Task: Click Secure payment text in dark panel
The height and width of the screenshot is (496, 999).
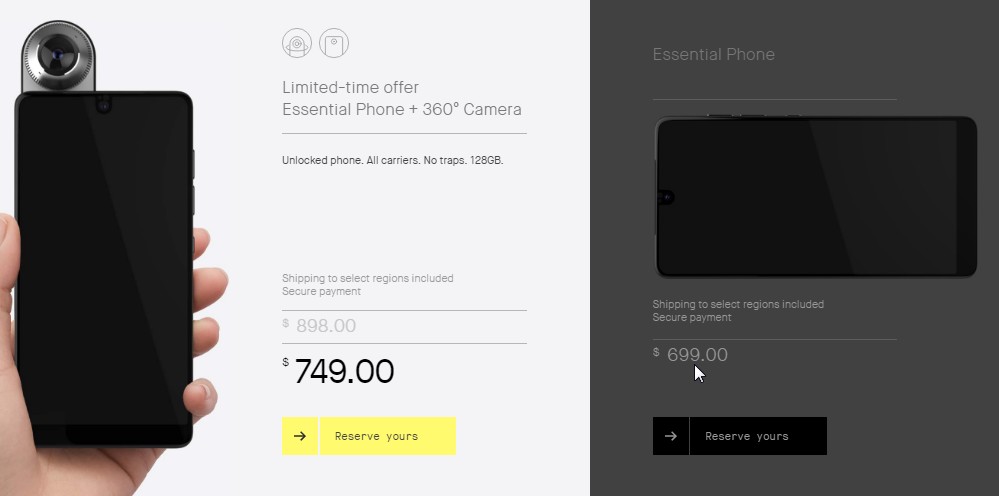Action: [692, 317]
